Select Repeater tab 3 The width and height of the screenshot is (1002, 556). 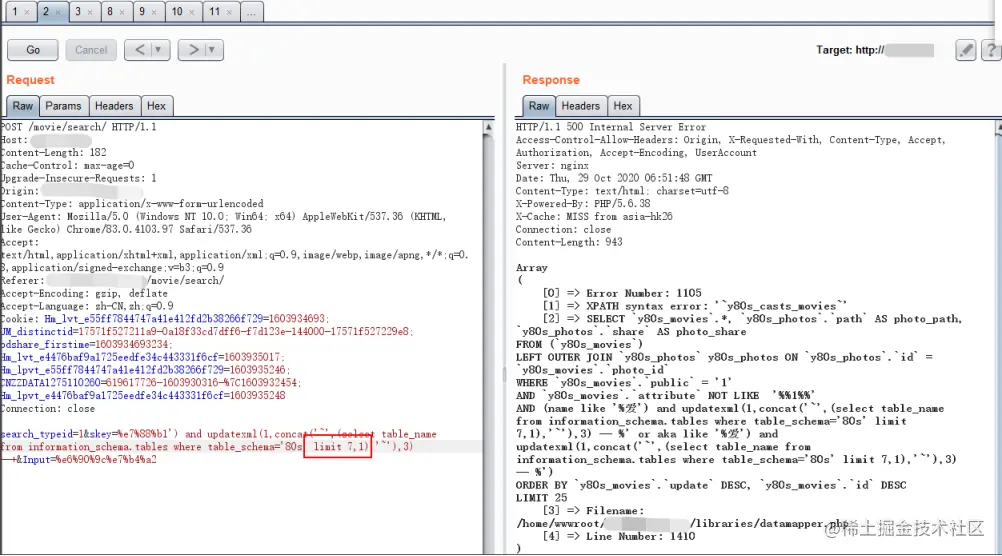(x=78, y=12)
